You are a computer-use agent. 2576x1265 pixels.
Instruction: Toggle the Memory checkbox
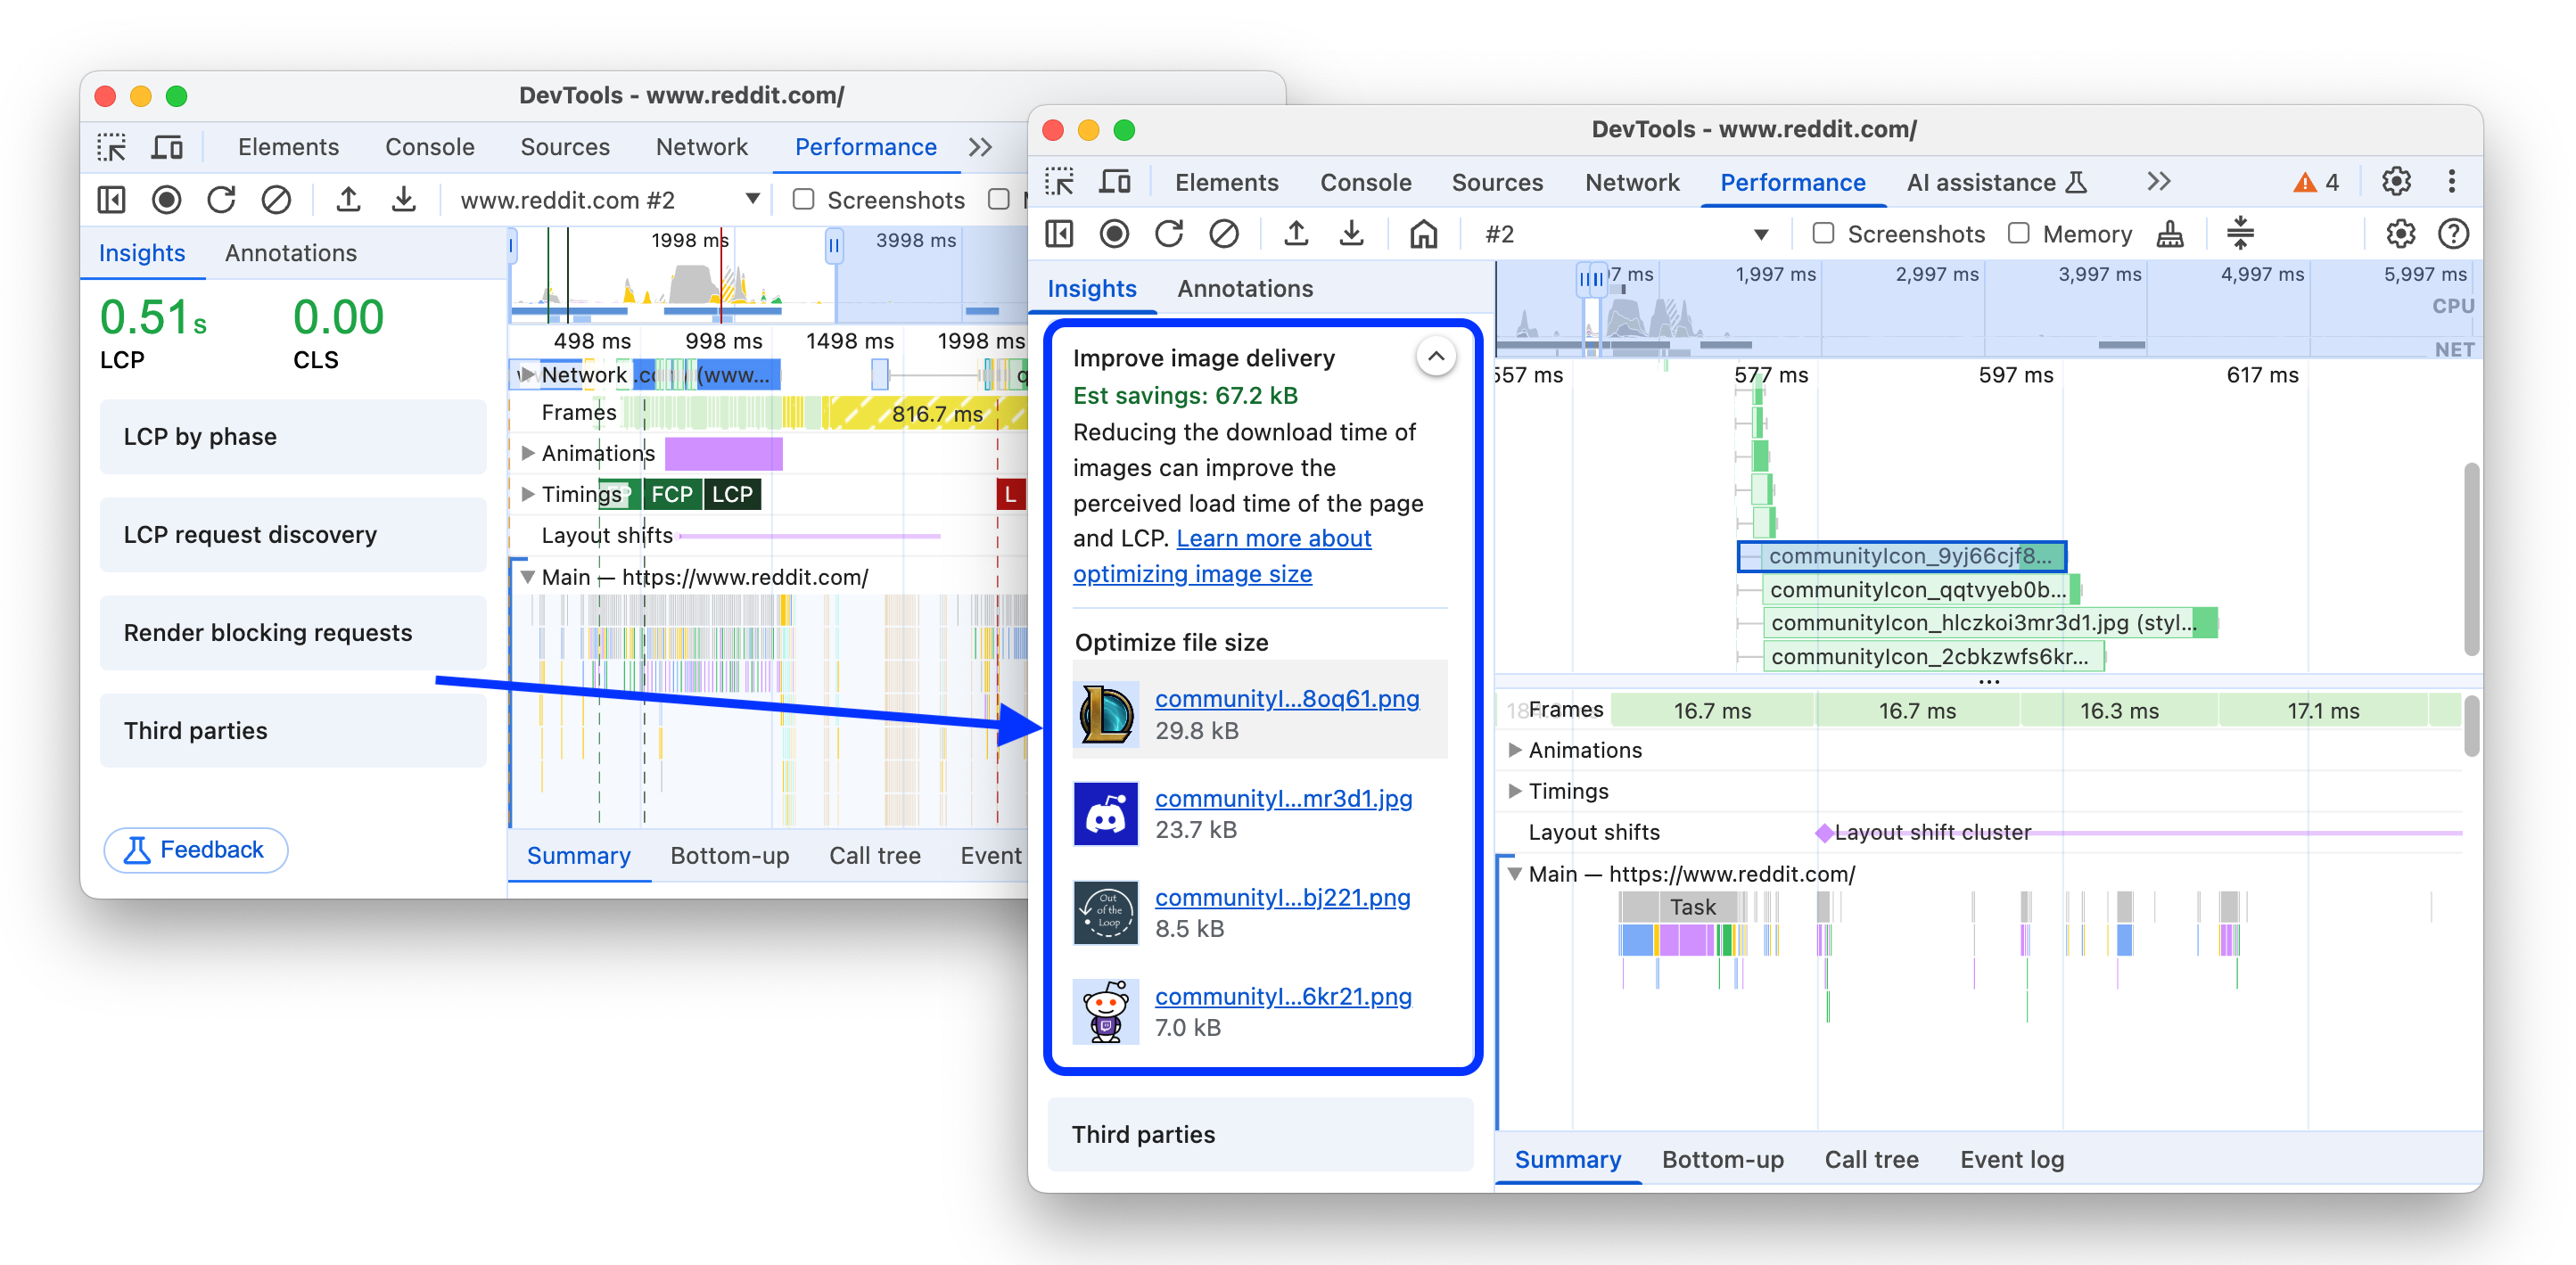(2019, 234)
